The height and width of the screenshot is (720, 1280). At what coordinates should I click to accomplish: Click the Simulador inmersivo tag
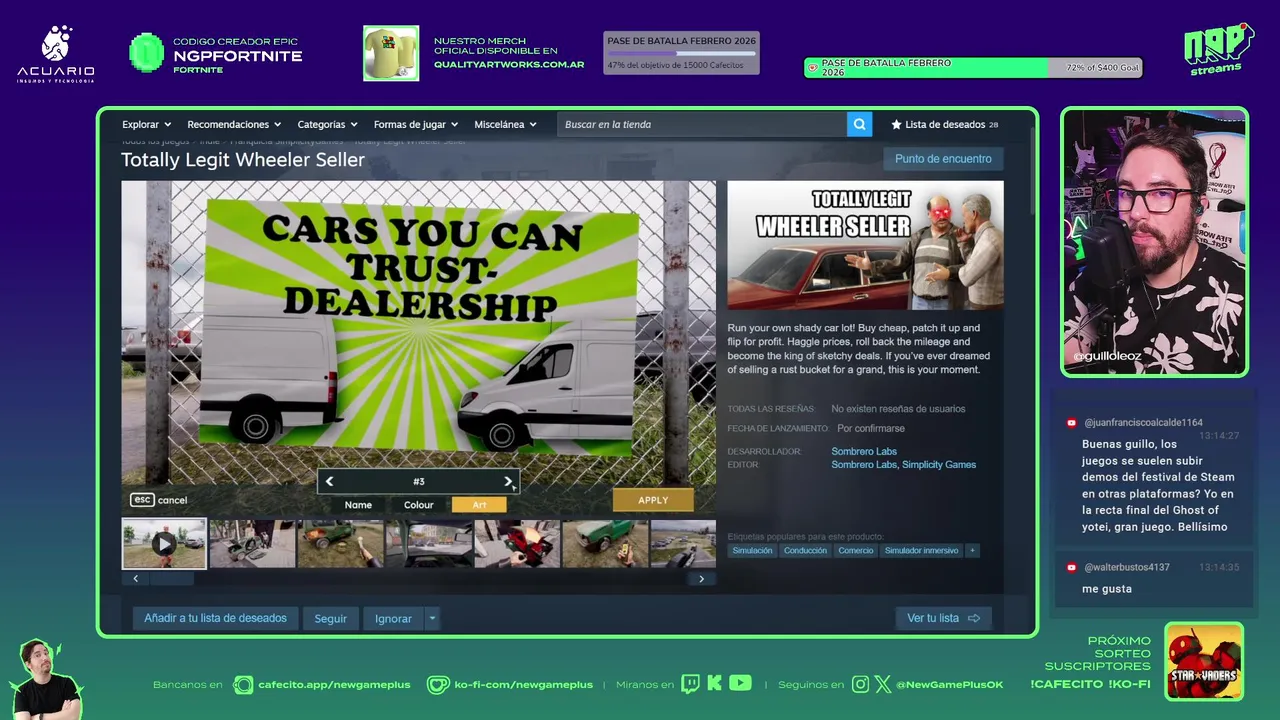pos(921,550)
